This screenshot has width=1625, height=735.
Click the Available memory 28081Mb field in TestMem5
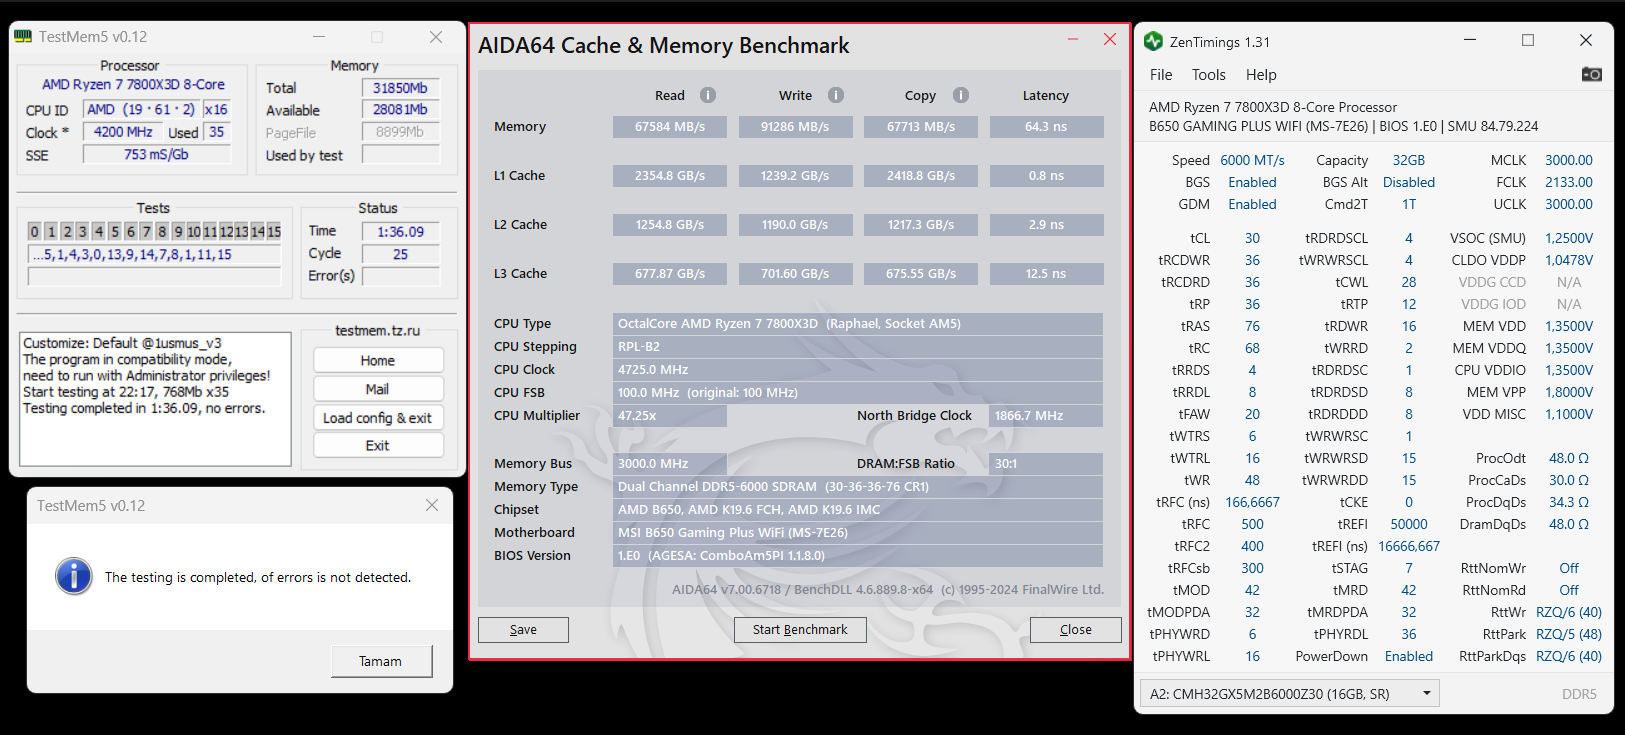(x=400, y=110)
